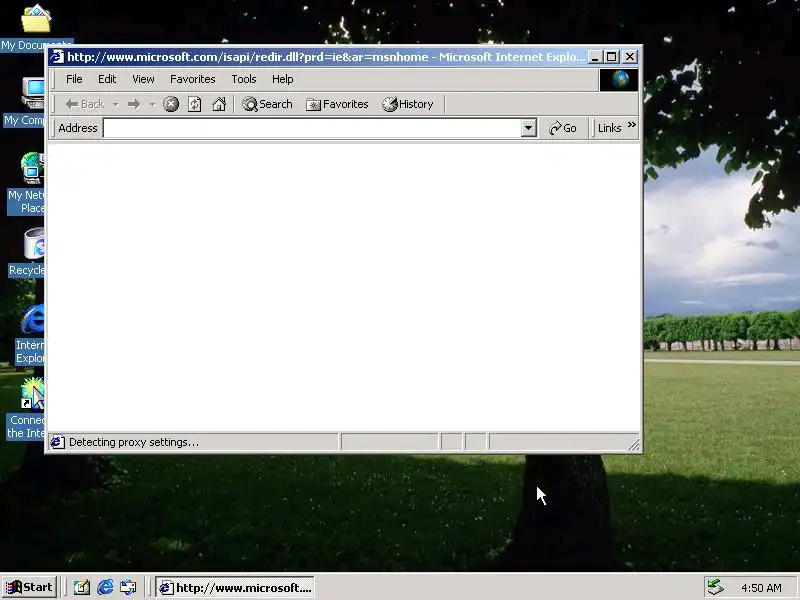The image size is (800, 600).
Task: Open the Back history dropdown arrow
Action: click(x=116, y=105)
